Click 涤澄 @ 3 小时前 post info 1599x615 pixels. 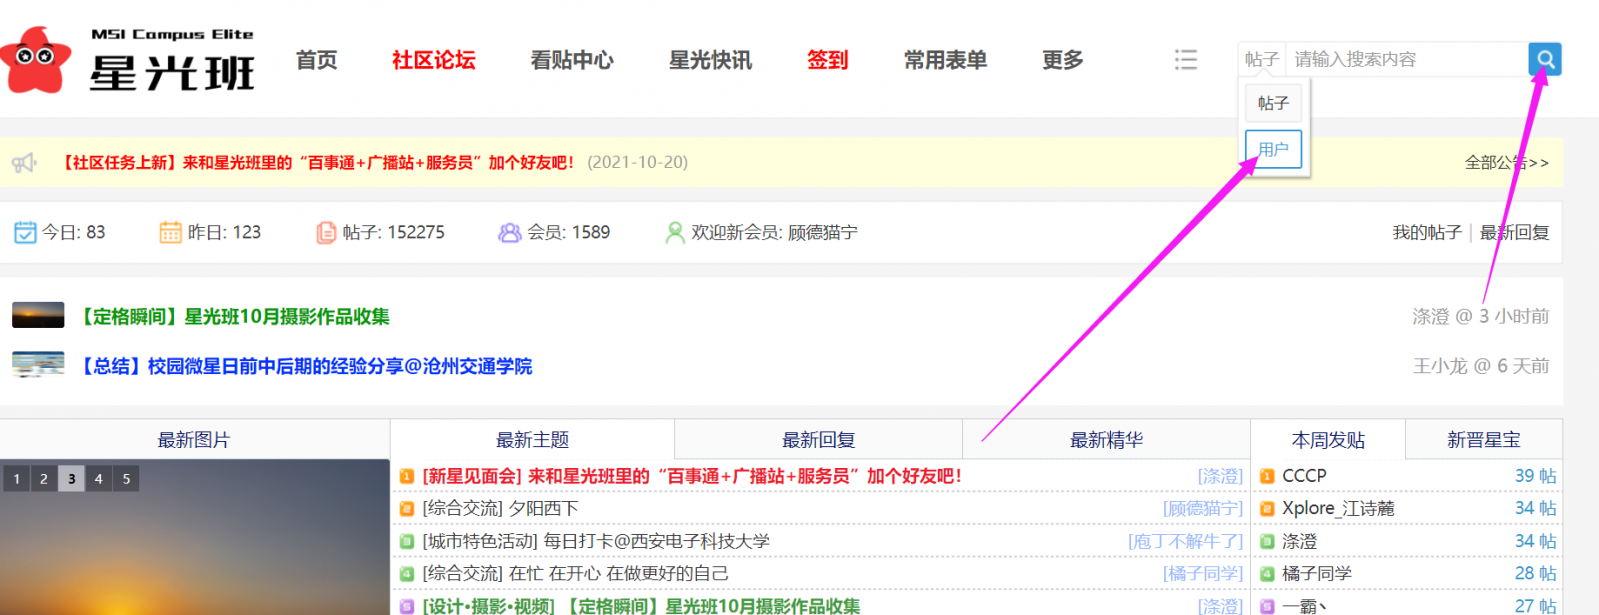click(x=1481, y=316)
